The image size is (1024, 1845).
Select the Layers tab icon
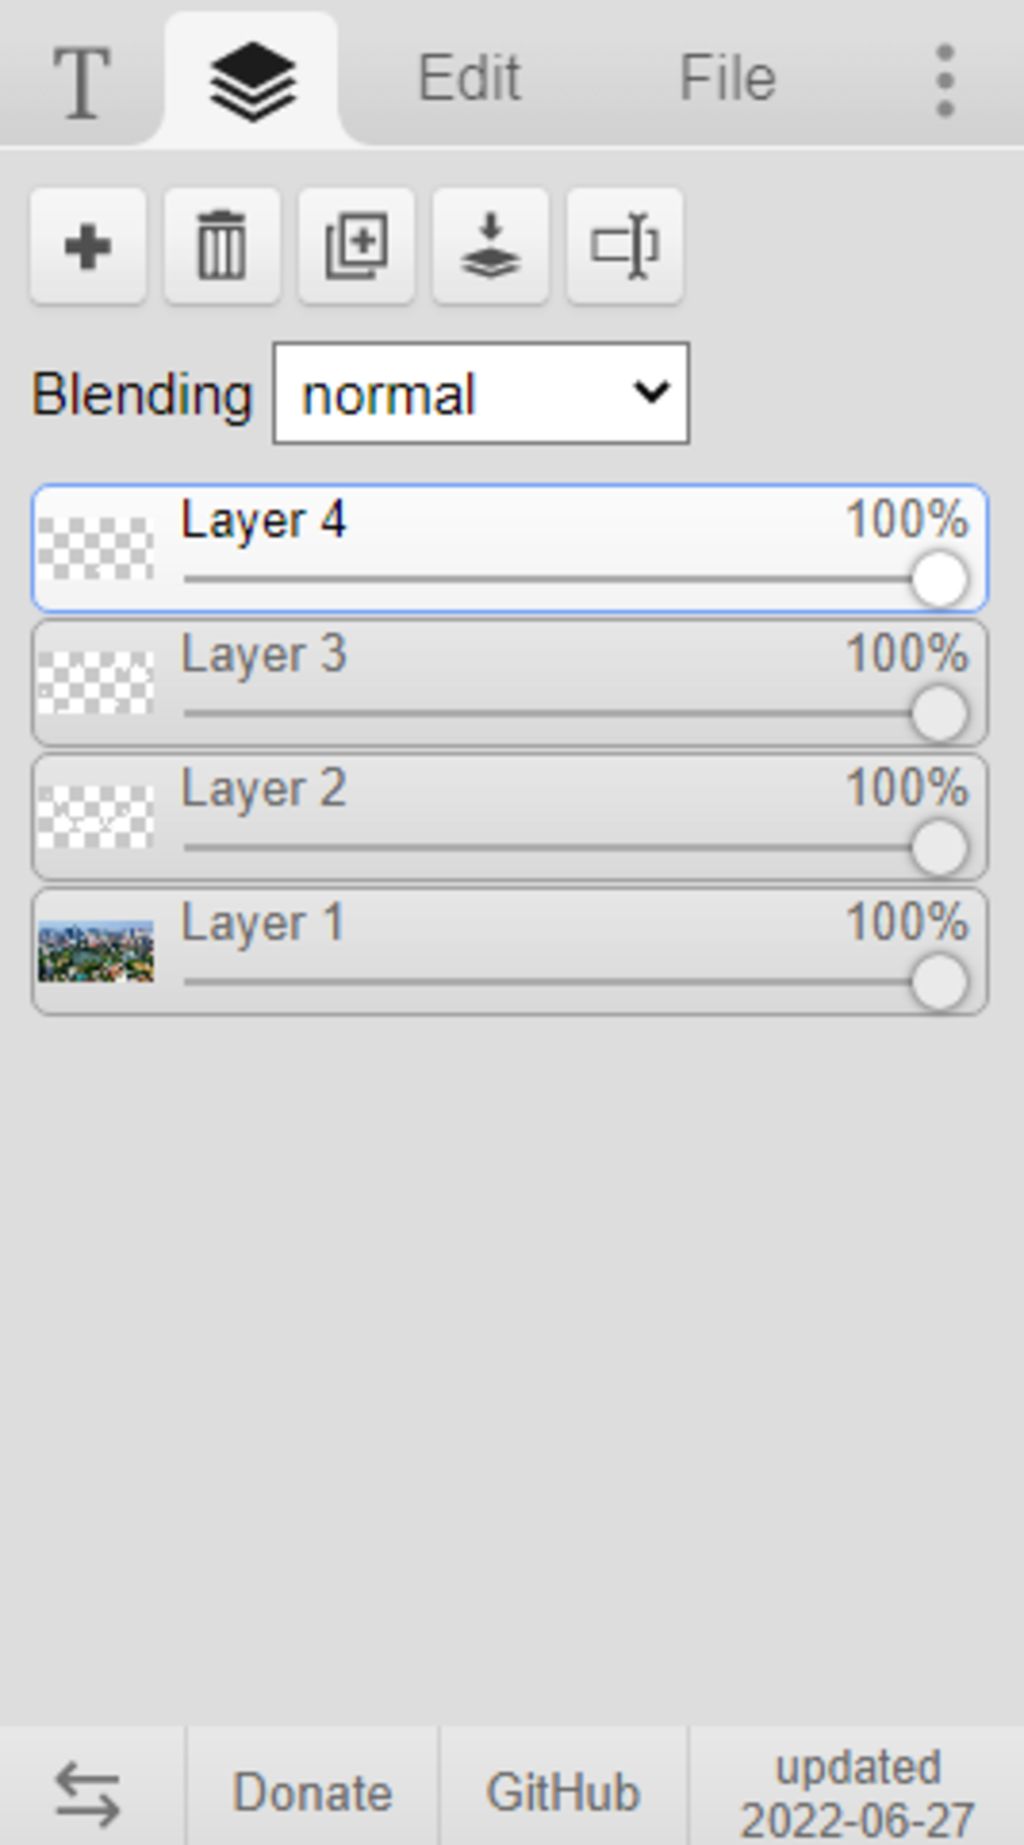(252, 80)
